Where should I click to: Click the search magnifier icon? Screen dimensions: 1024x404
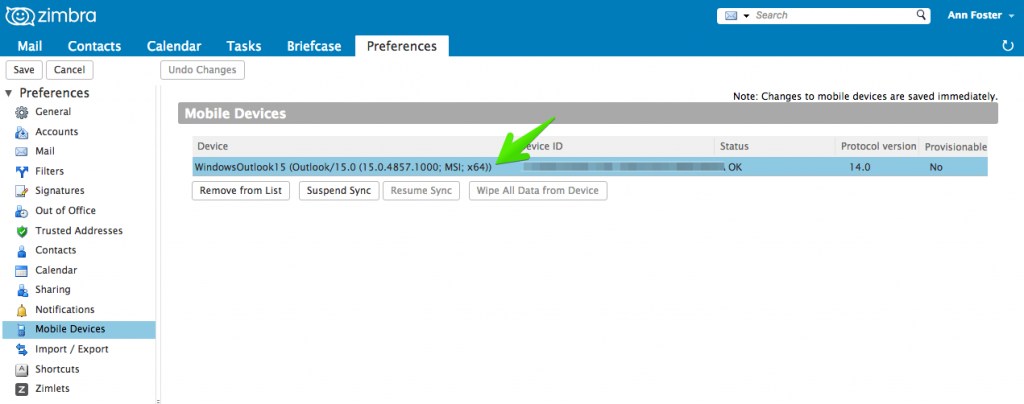click(921, 14)
